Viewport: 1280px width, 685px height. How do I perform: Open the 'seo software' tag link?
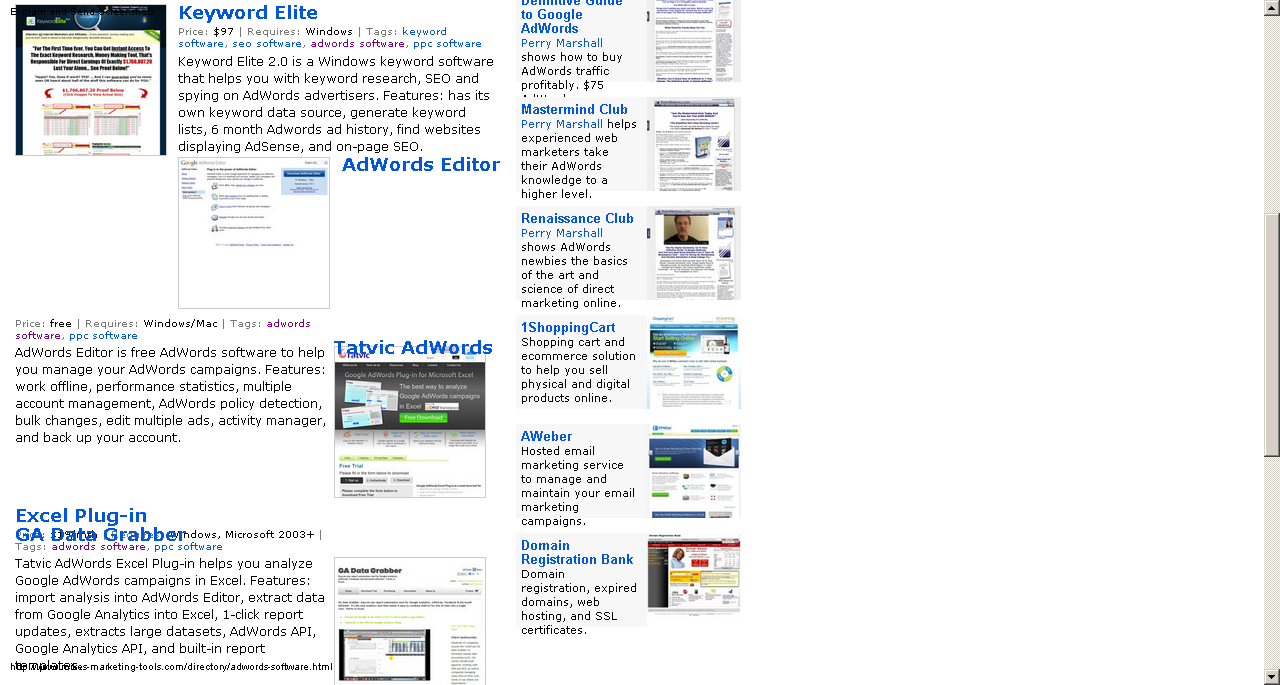pyautogui.click(x=267, y=44)
